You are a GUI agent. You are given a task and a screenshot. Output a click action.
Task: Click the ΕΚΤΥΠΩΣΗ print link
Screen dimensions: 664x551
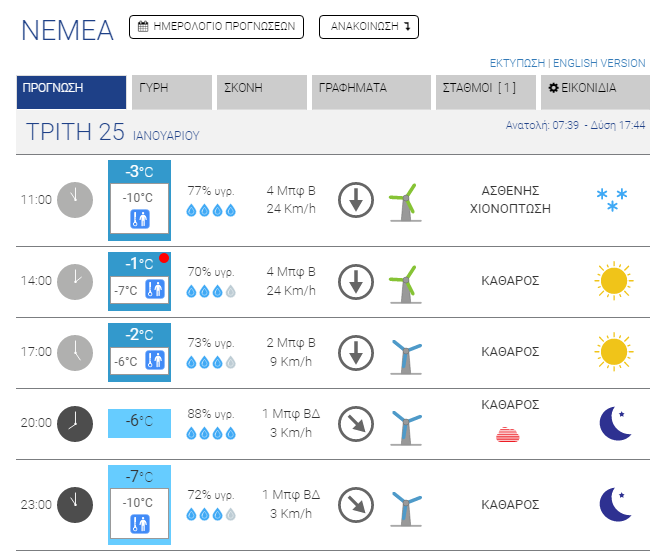517,62
